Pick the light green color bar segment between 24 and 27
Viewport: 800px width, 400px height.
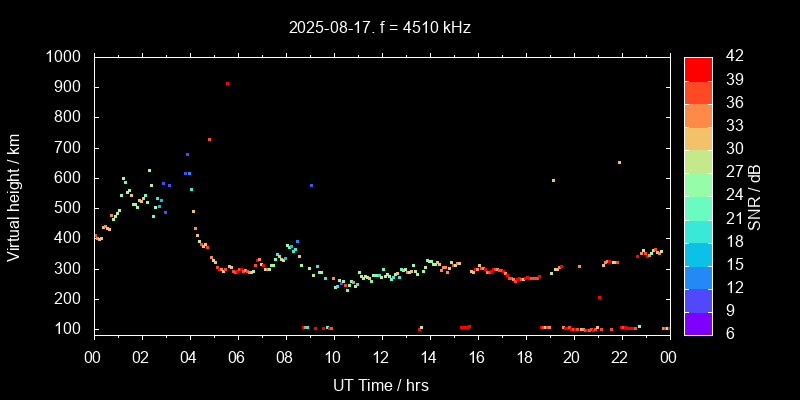(x=697, y=184)
